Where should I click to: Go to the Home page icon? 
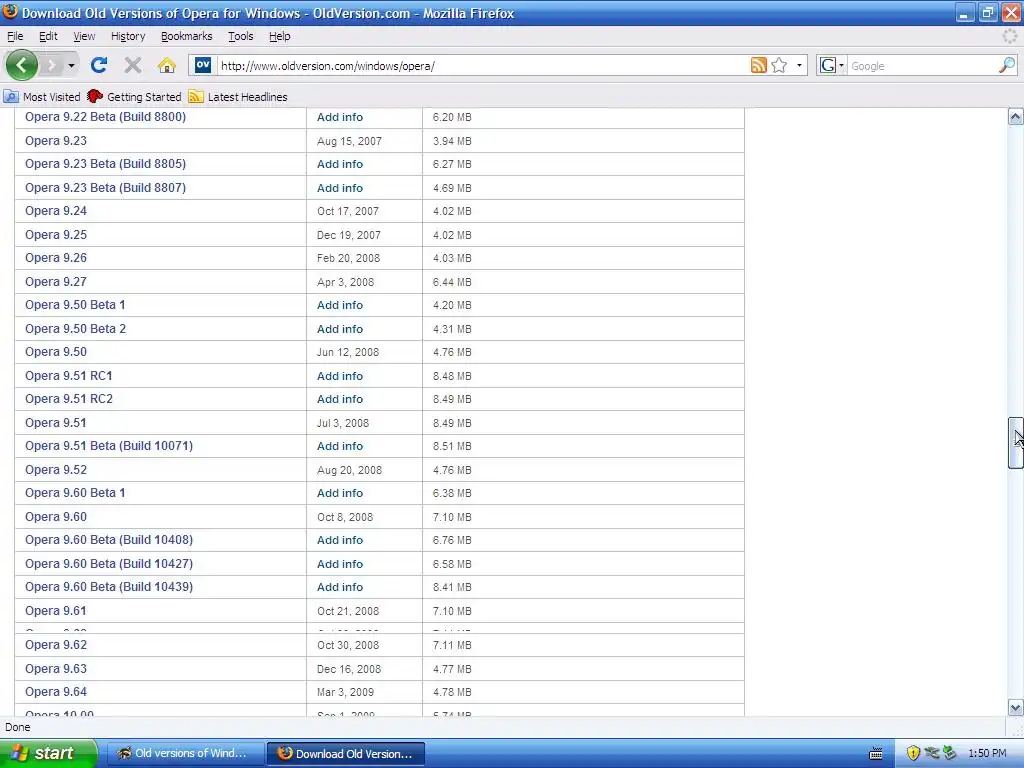coord(167,65)
